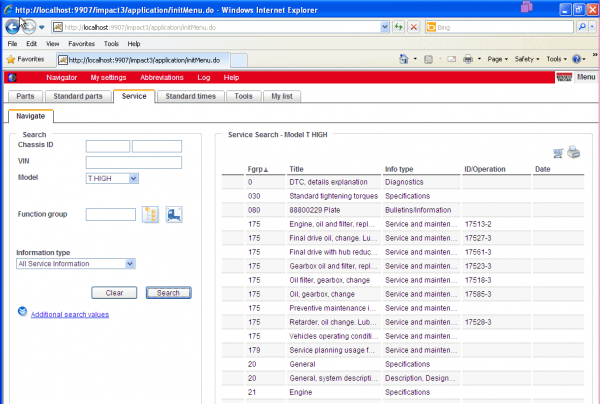Image resolution: width=600 pixels, height=404 pixels.
Task: Open the Page command bar menu
Action: (x=497, y=59)
